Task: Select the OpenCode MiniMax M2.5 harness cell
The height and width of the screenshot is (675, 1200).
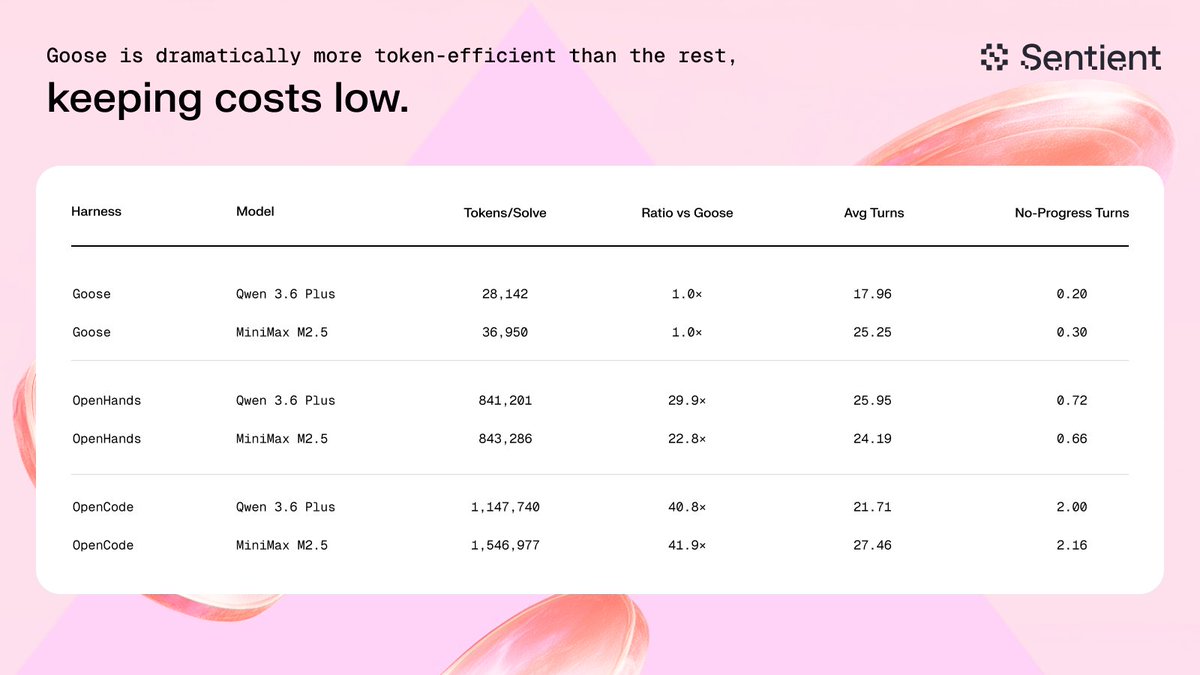Action: [x=103, y=545]
